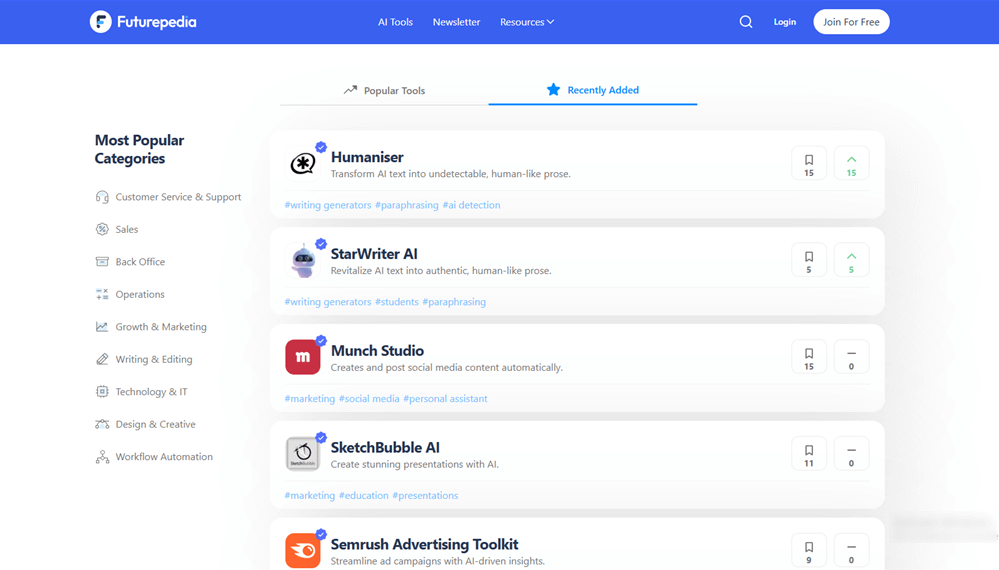
Task: Click the Semrush Advertising Toolkit orange logo
Action: 303,550
